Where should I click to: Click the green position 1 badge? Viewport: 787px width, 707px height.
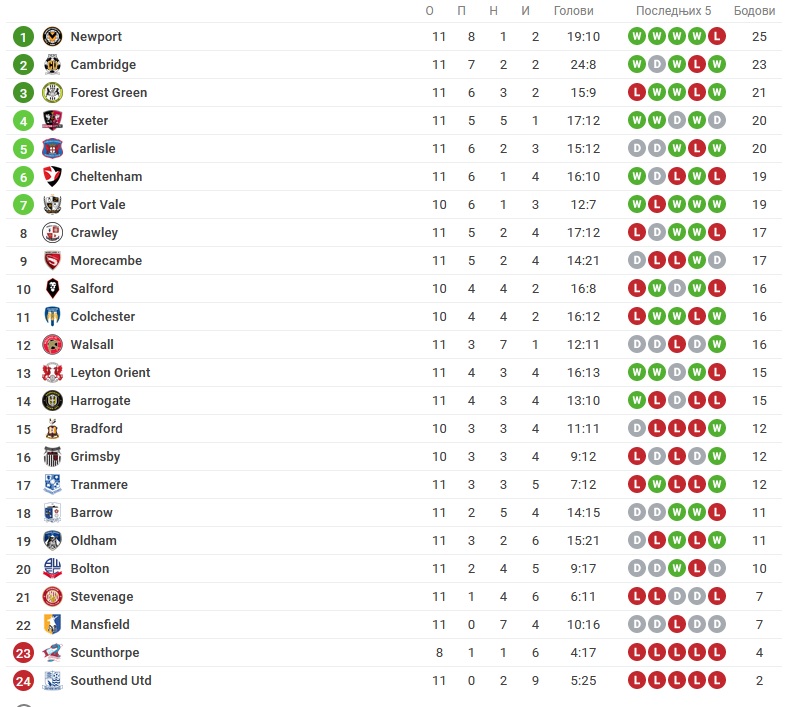tap(23, 37)
